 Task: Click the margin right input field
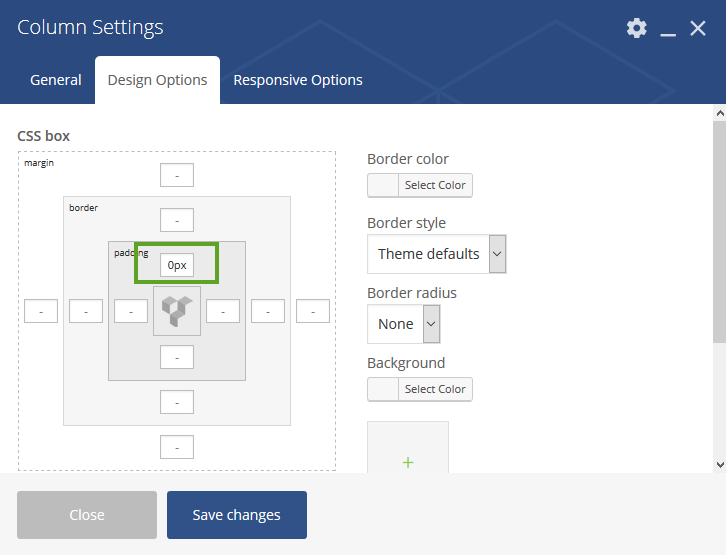coord(313,311)
